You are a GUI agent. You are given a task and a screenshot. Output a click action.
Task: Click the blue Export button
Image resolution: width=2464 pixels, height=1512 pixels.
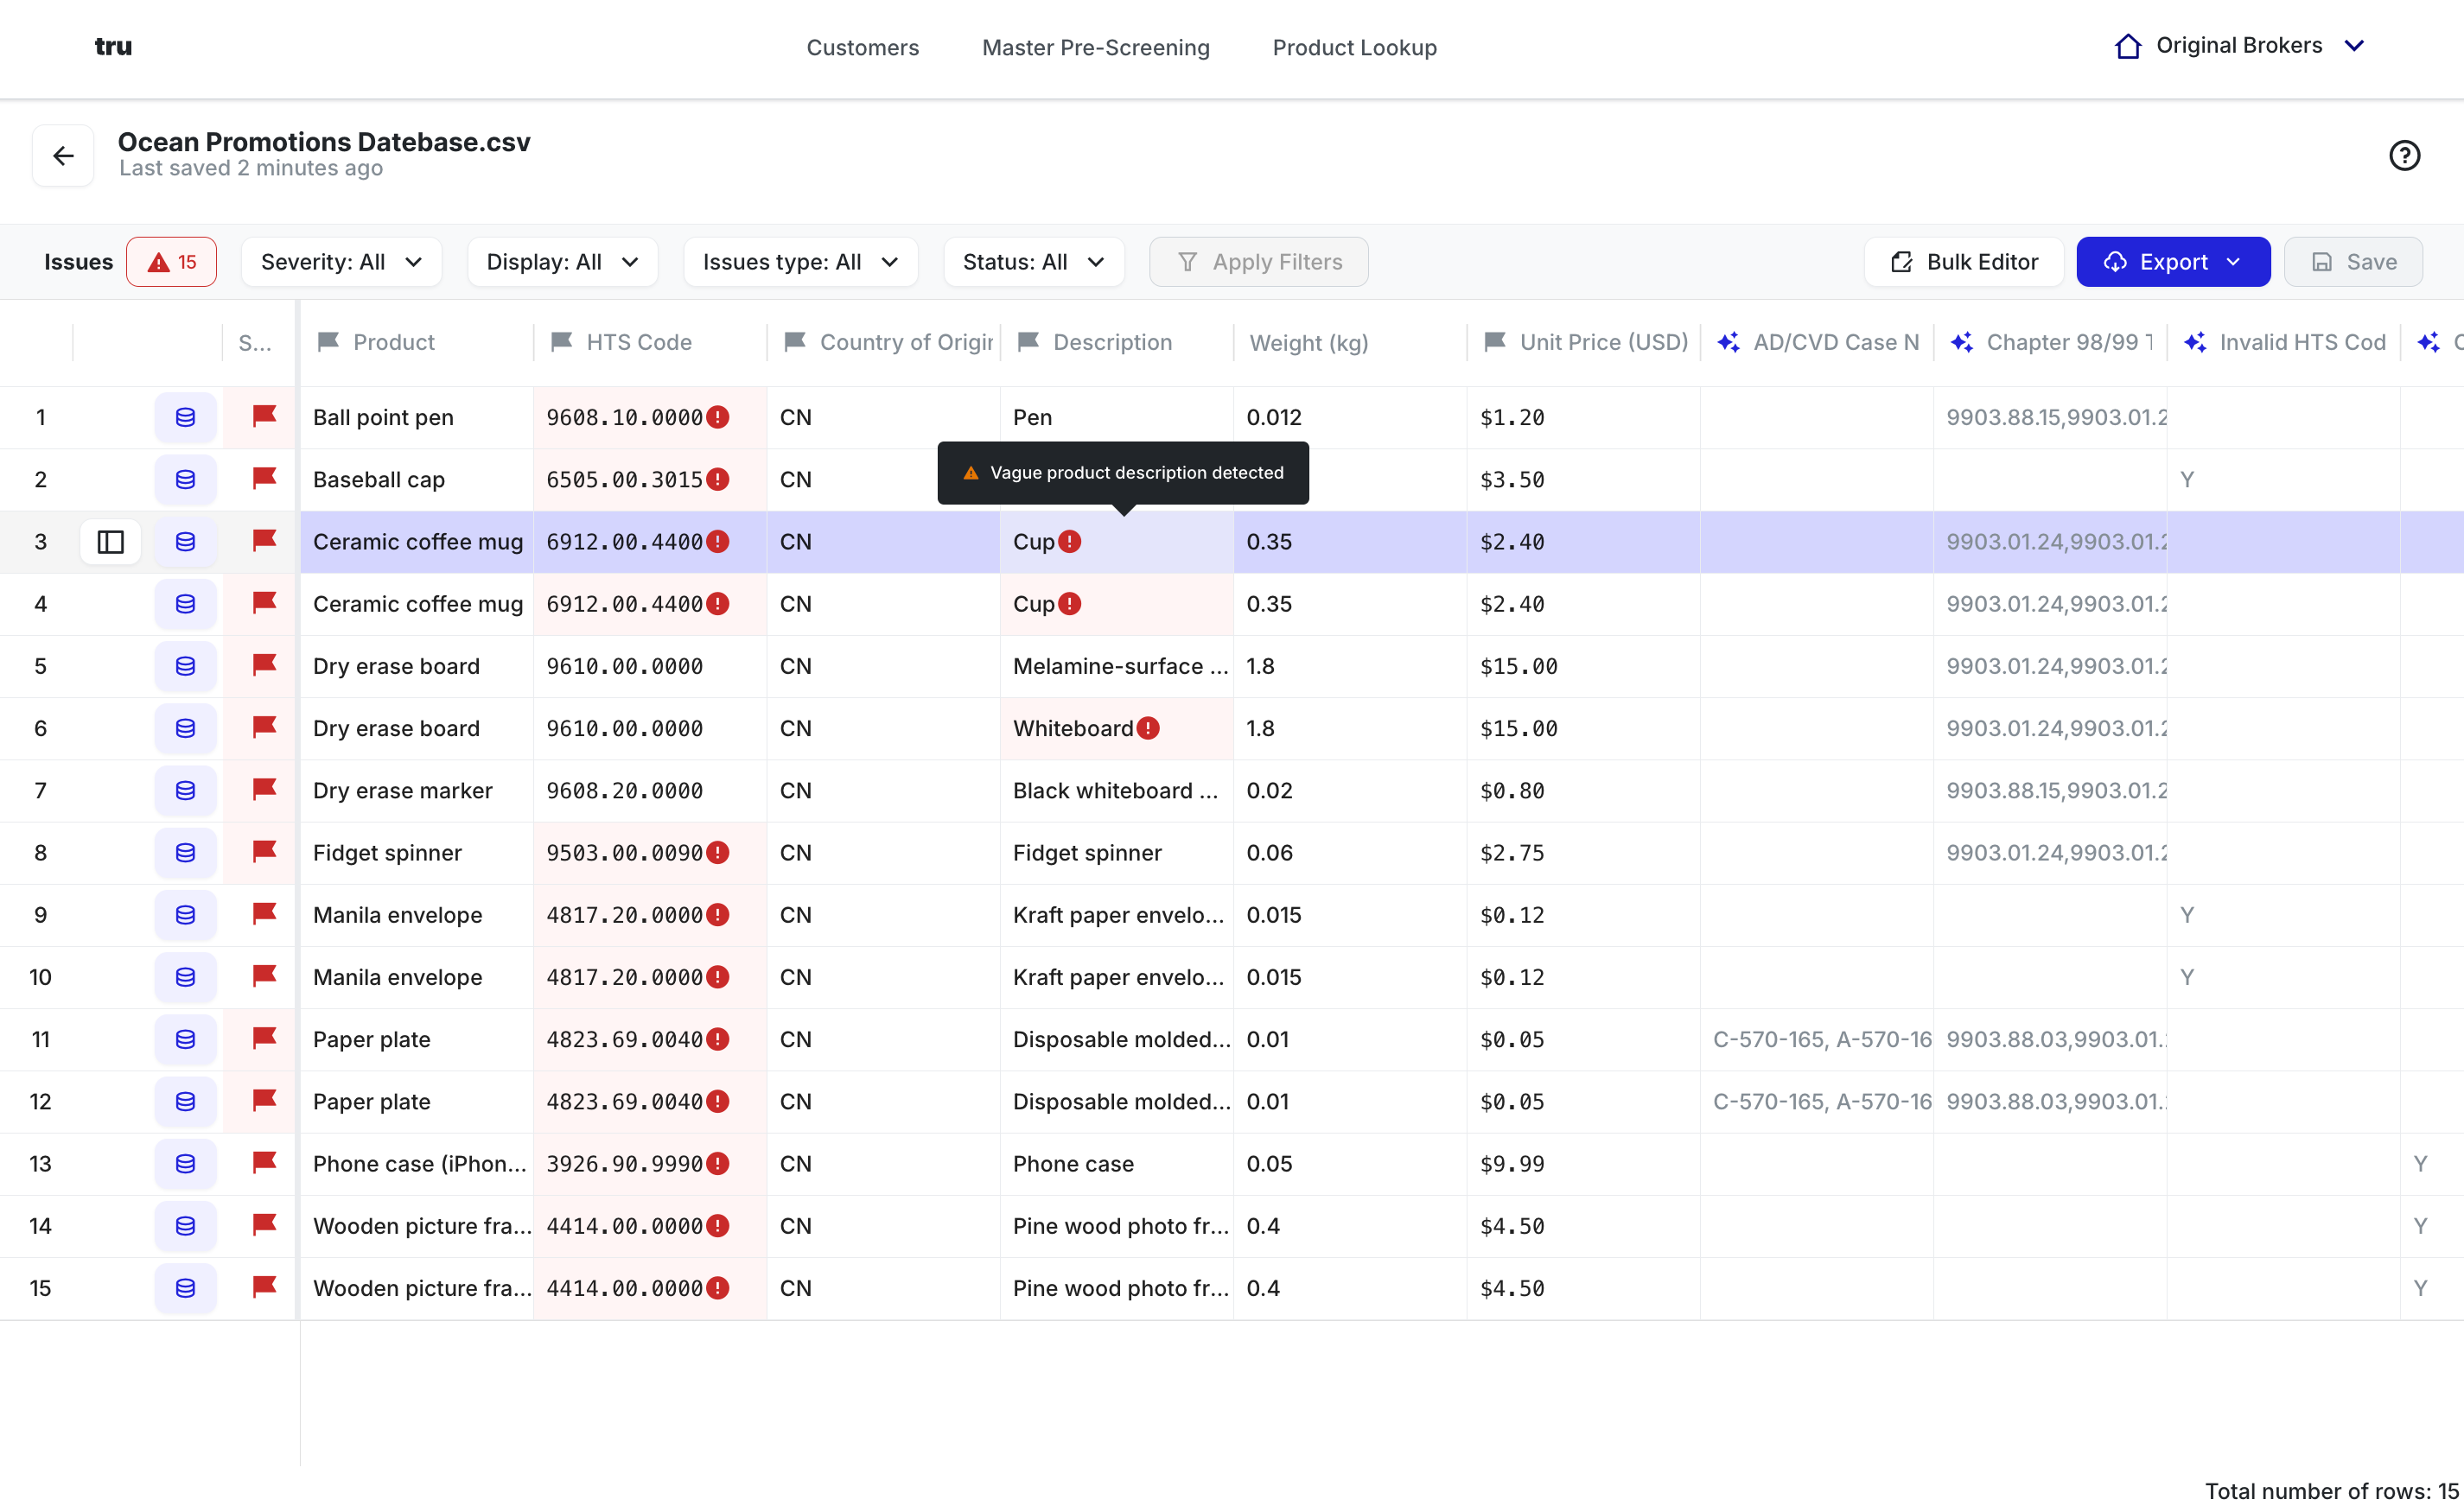coord(2172,262)
